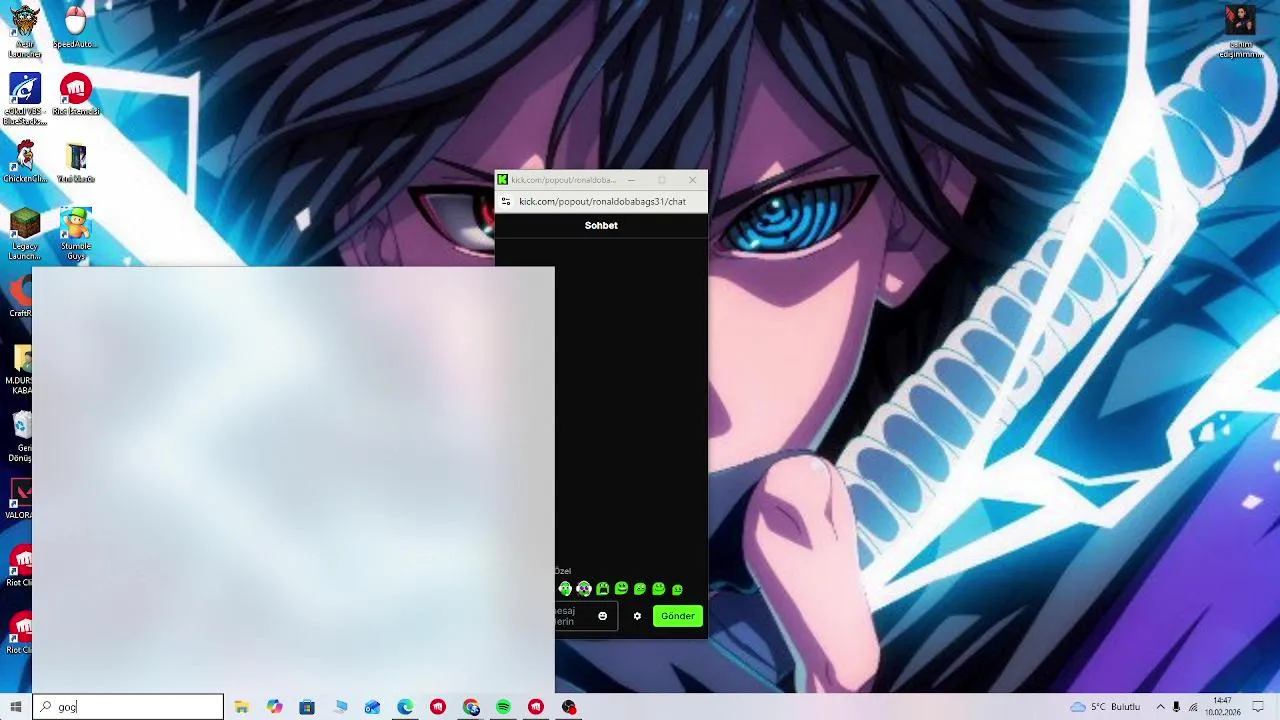Minimize the Kick chat popout window

[x=631, y=180]
